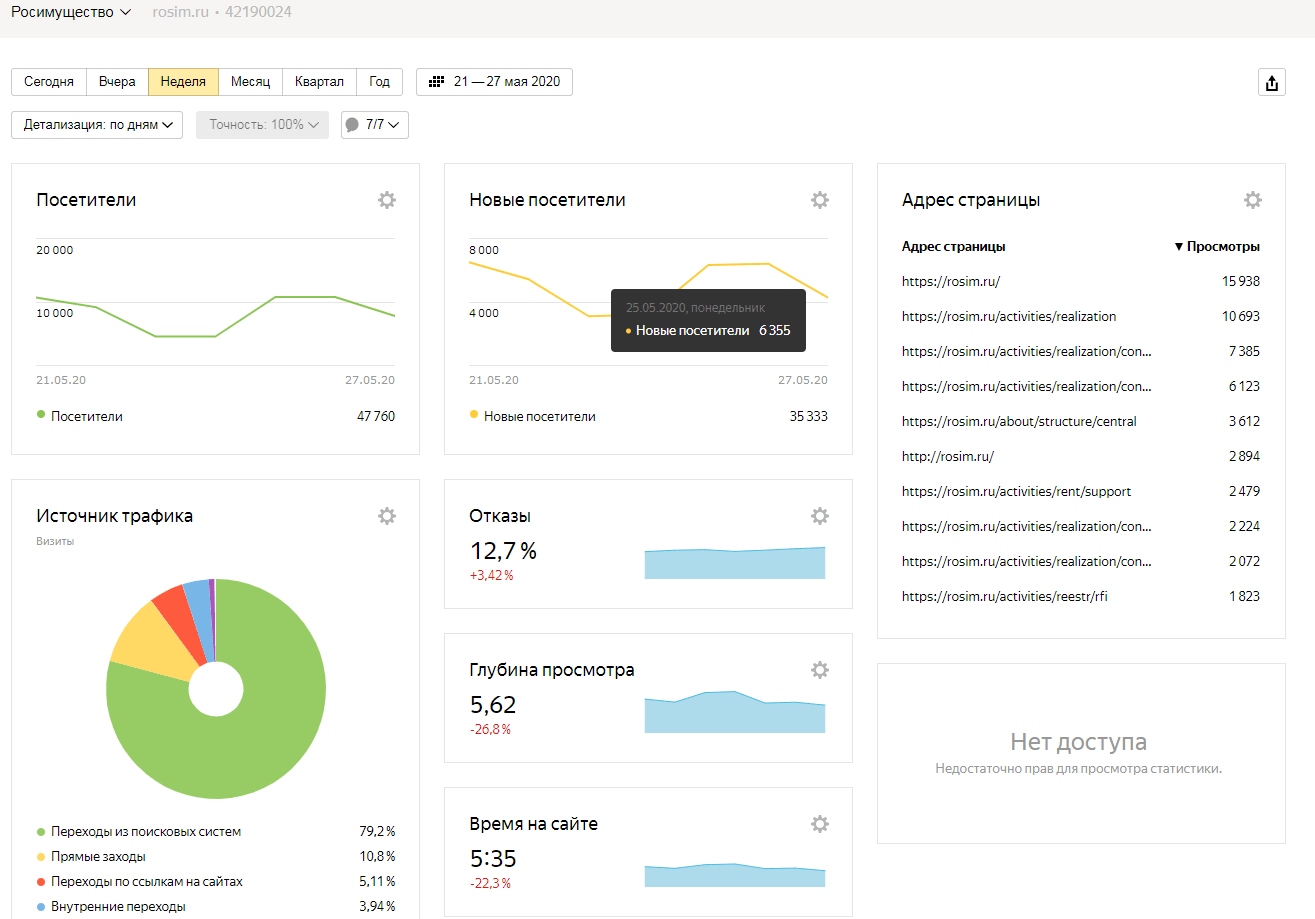Switch to the Сегодня period tab
Viewport: 1315px width, 919px height.
(49, 82)
